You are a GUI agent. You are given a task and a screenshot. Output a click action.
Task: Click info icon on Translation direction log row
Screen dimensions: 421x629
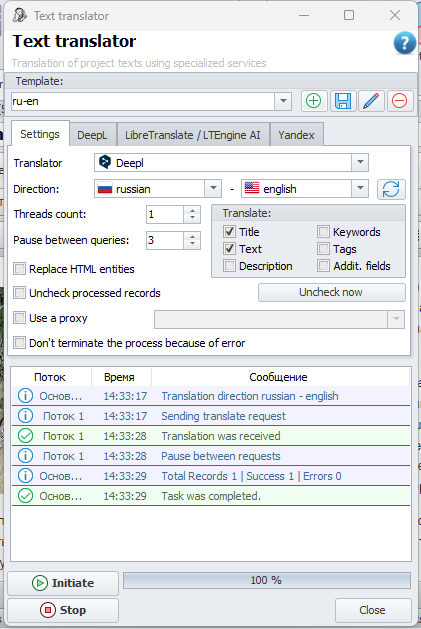pyautogui.click(x=25, y=396)
